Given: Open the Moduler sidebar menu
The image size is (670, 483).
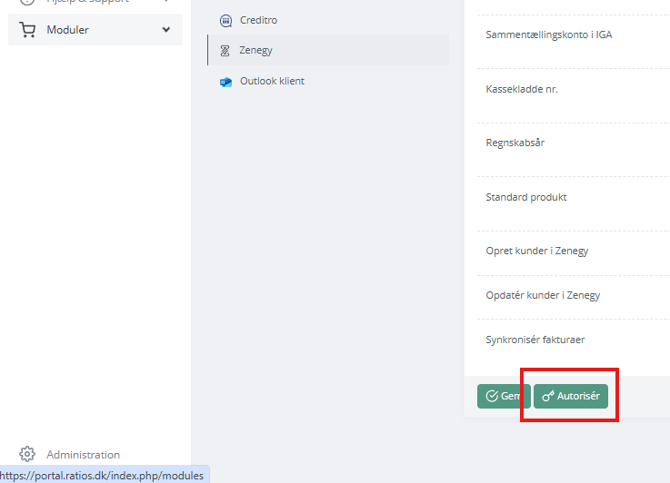Looking at the screenshot, I should point(67,30).
